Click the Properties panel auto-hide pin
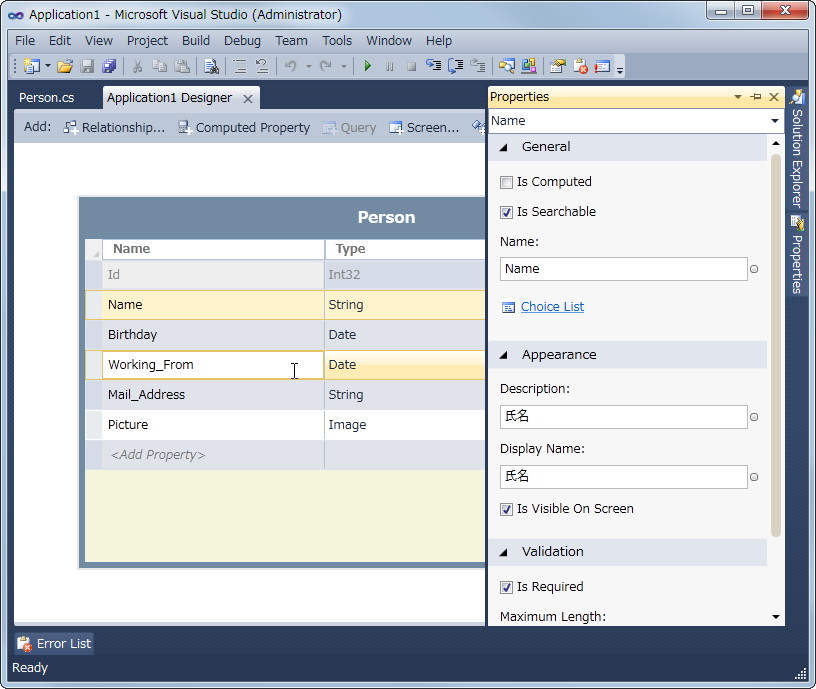 [x=756, y=97]
